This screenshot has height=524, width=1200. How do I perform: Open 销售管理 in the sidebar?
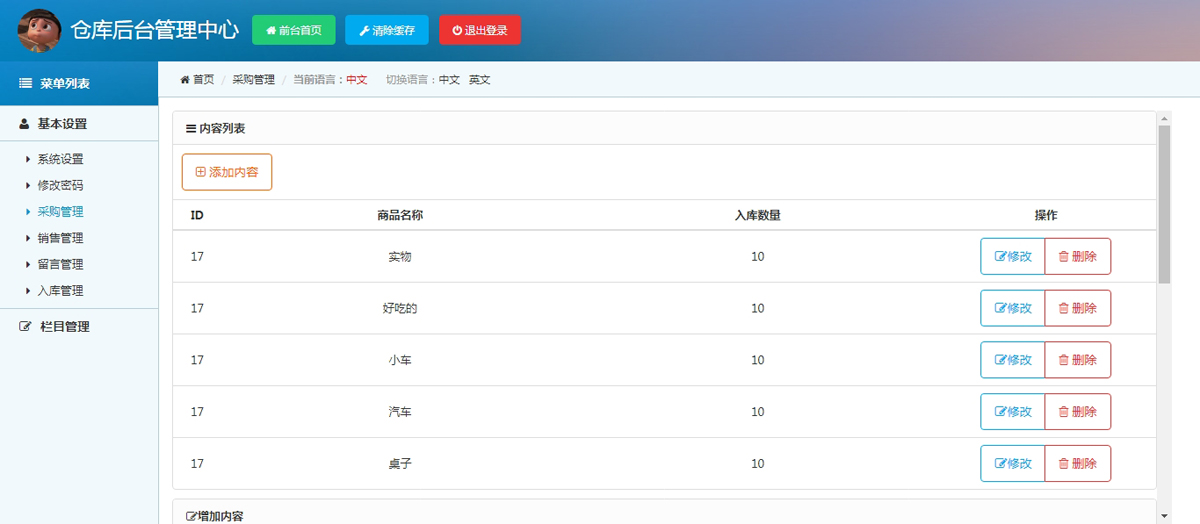click(60, 238)
